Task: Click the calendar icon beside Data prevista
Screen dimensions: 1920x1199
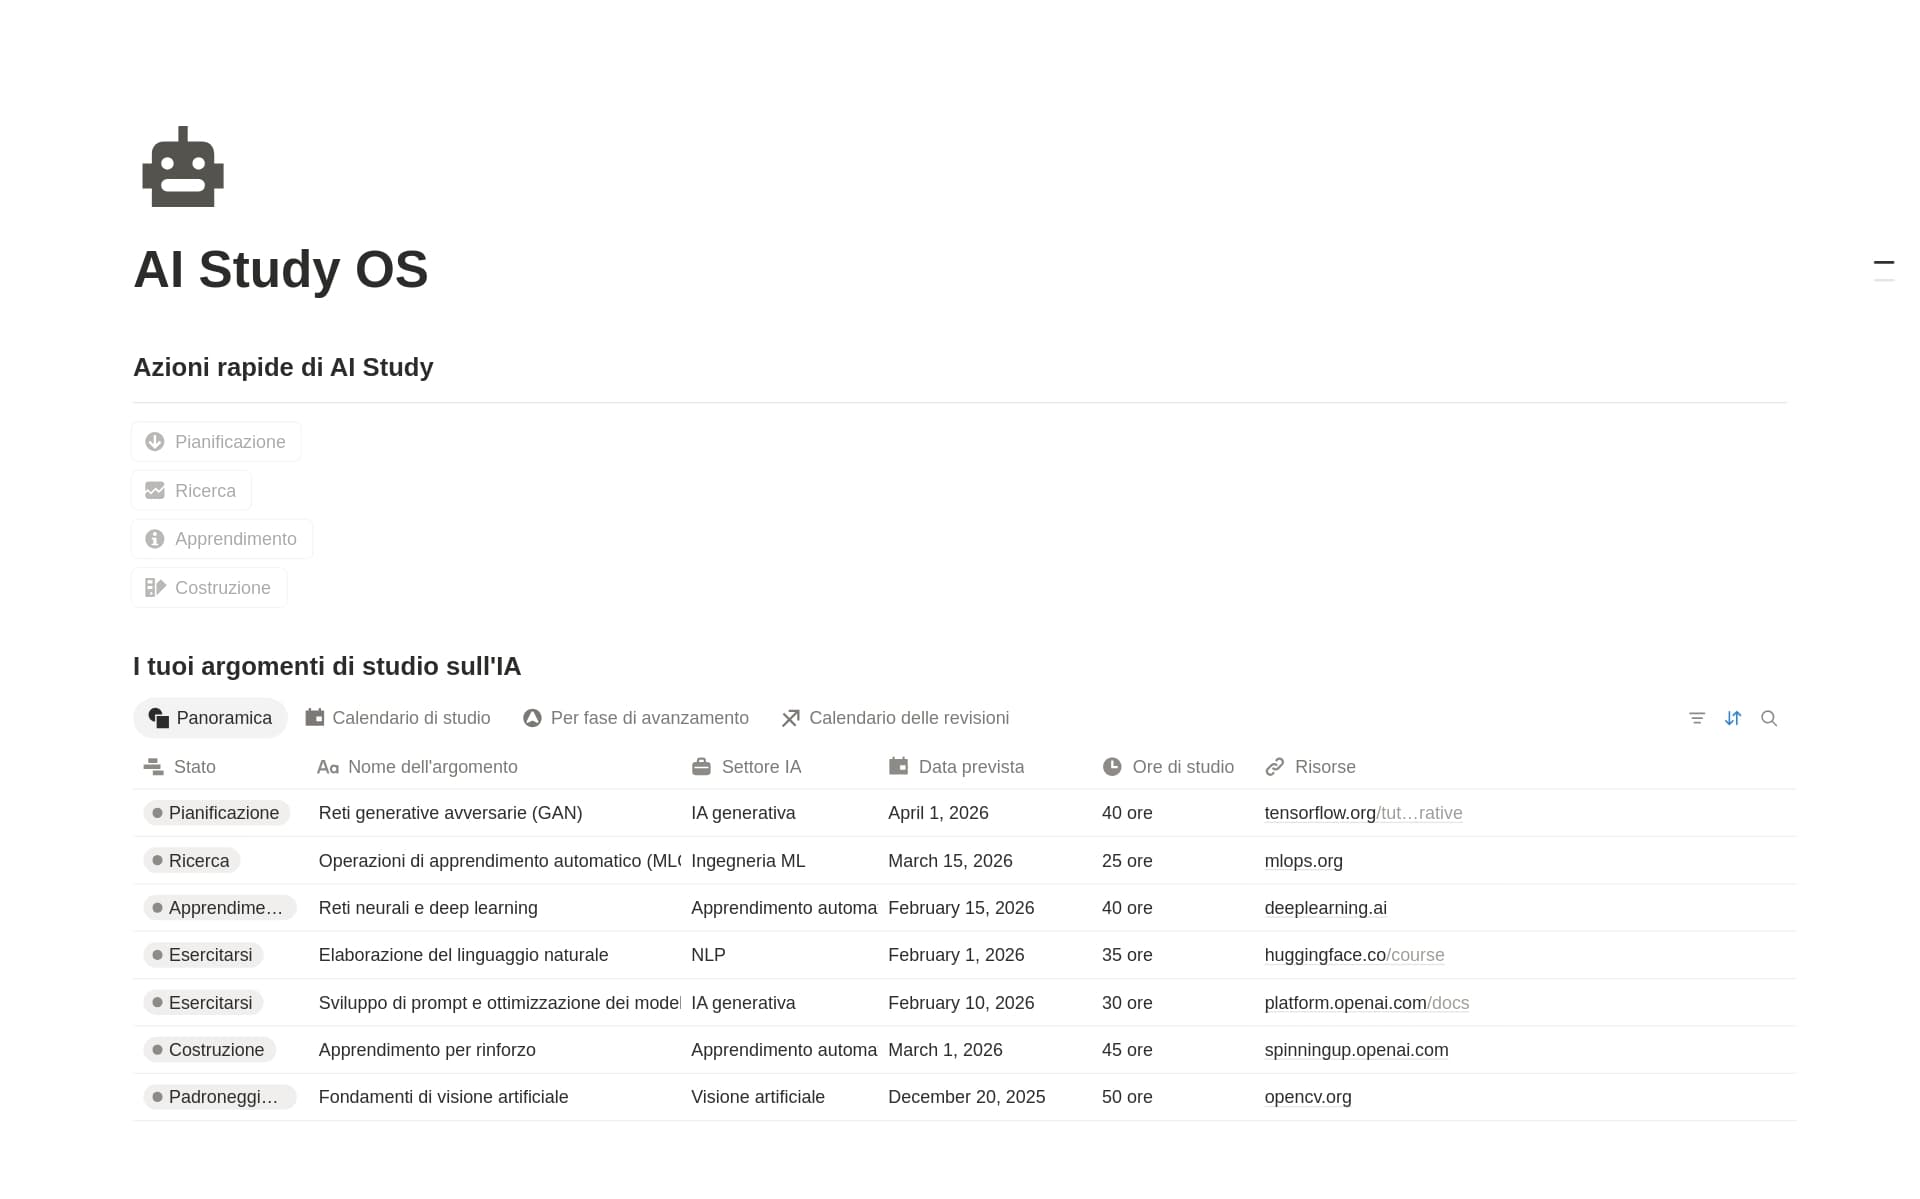Action: tap(898, 767)
